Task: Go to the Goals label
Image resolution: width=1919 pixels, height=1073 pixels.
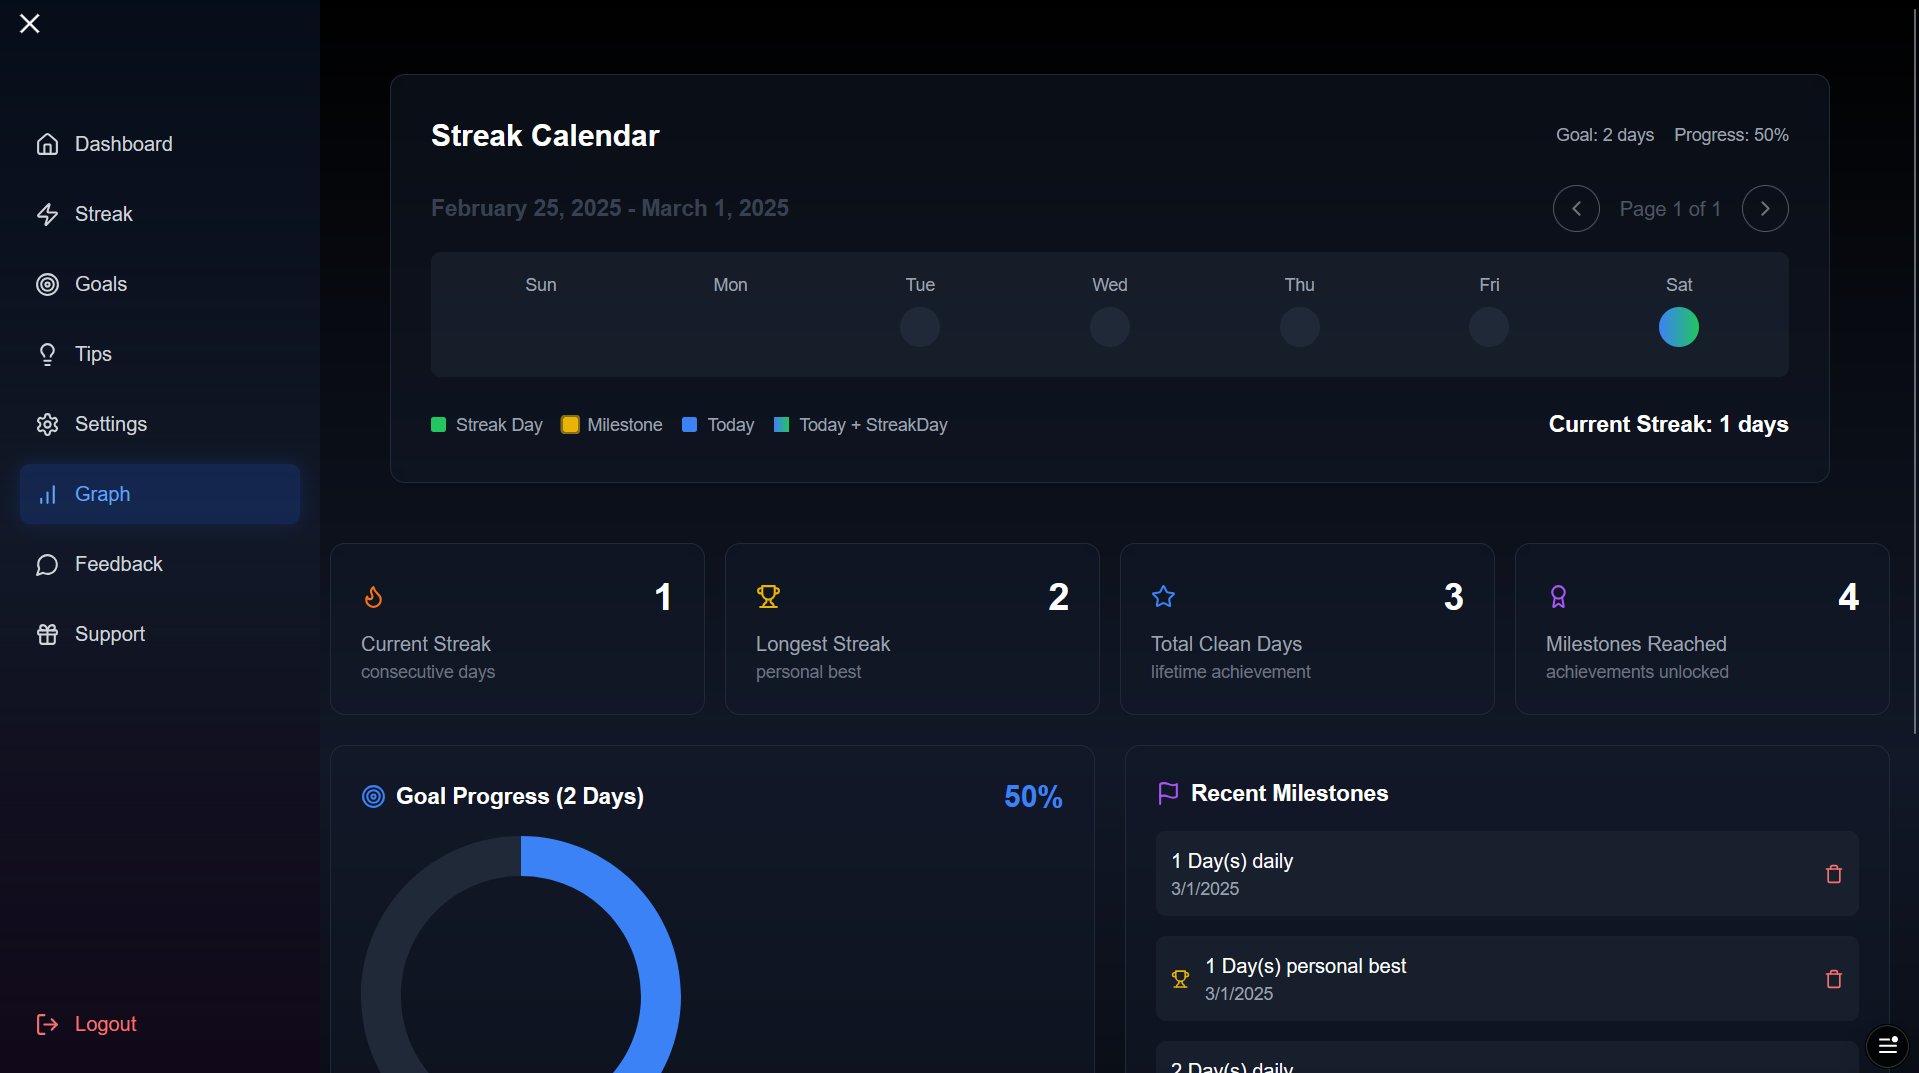Action: tap(101, 284)
